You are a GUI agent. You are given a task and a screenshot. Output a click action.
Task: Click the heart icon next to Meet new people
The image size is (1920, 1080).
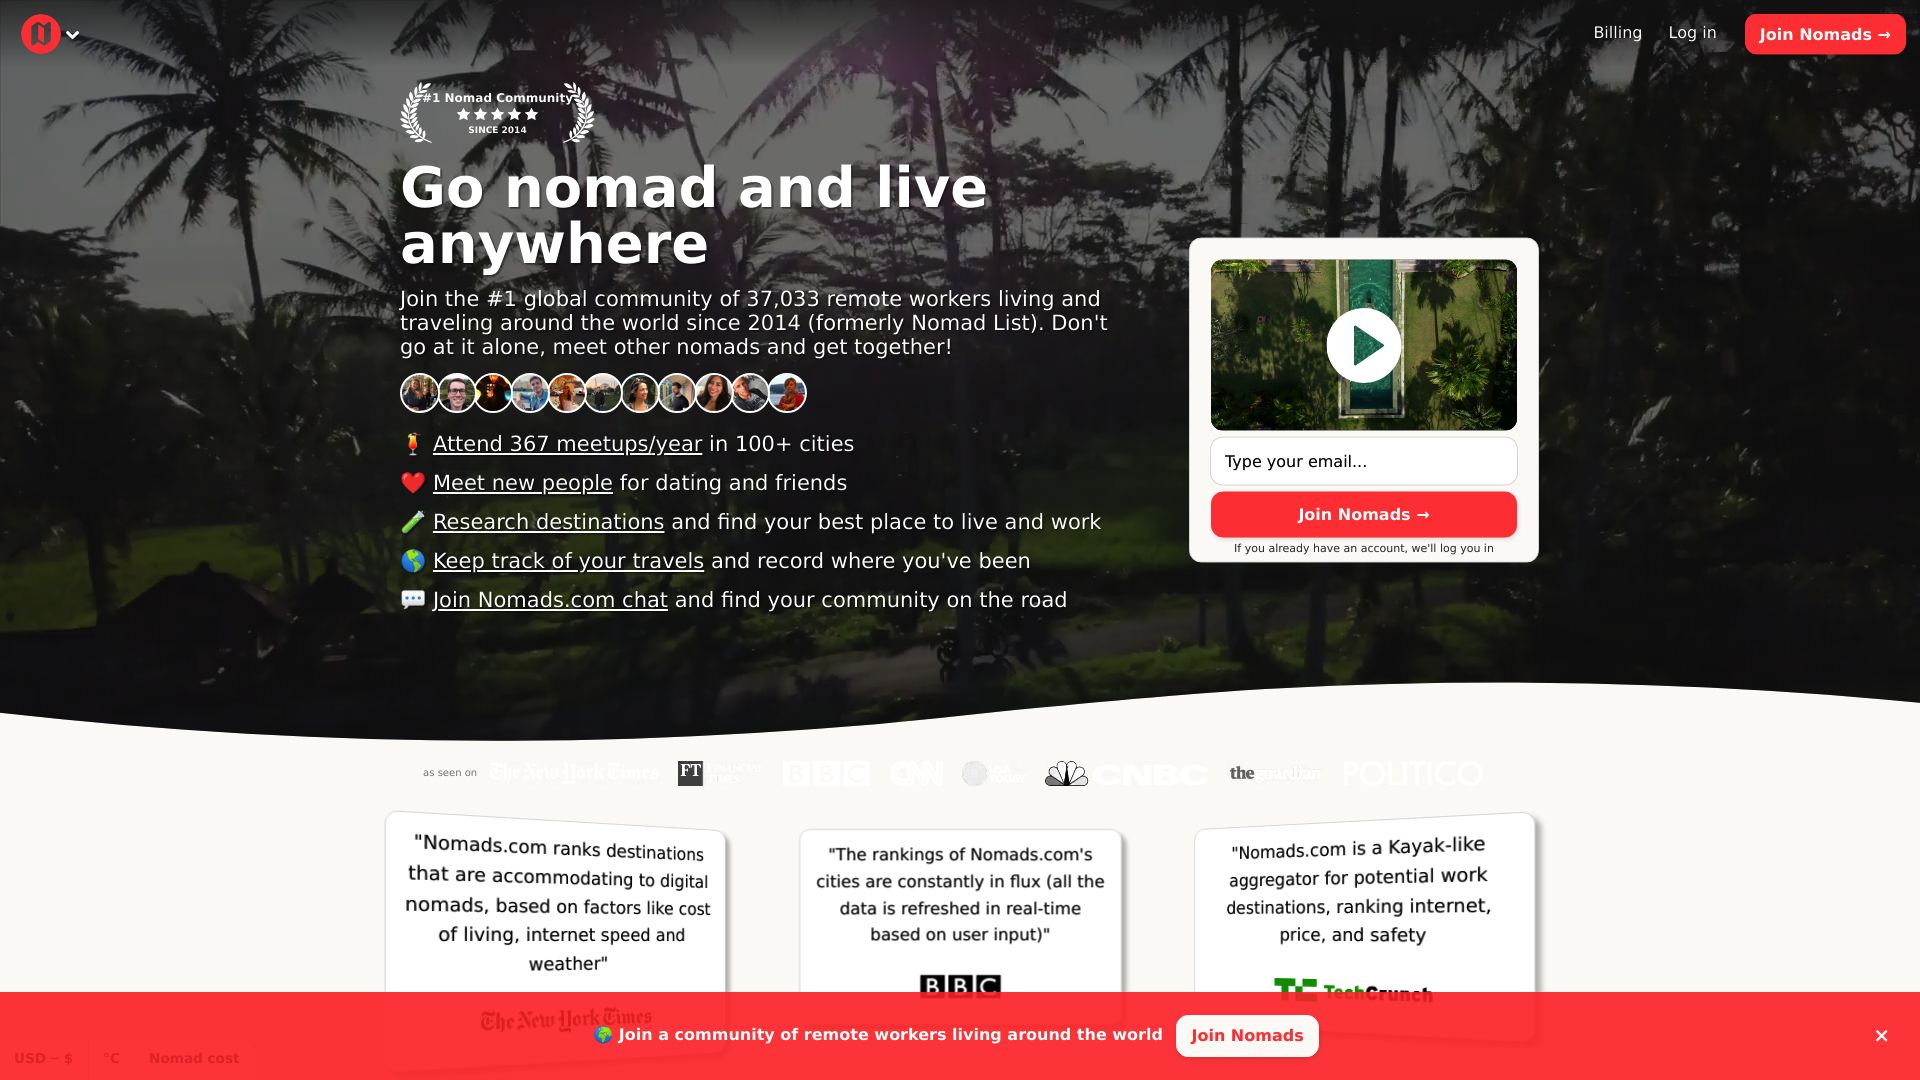411,481
